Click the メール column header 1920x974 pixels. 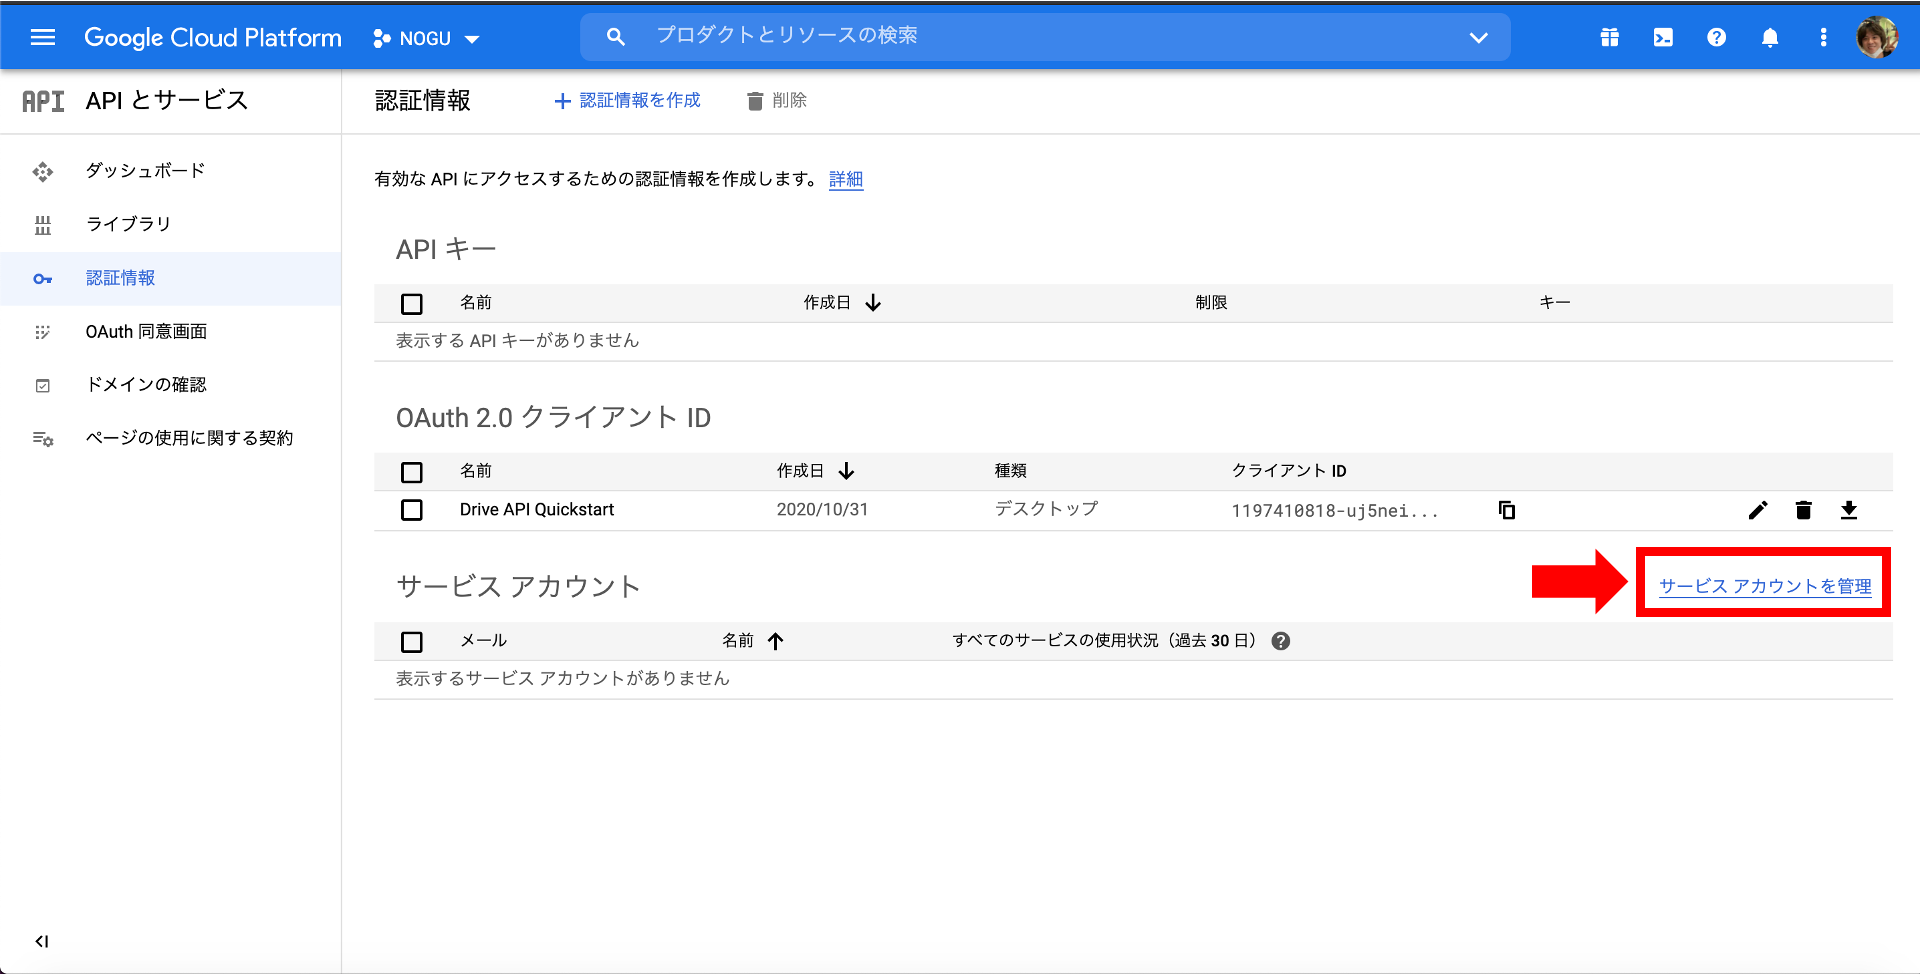(483, 641)
